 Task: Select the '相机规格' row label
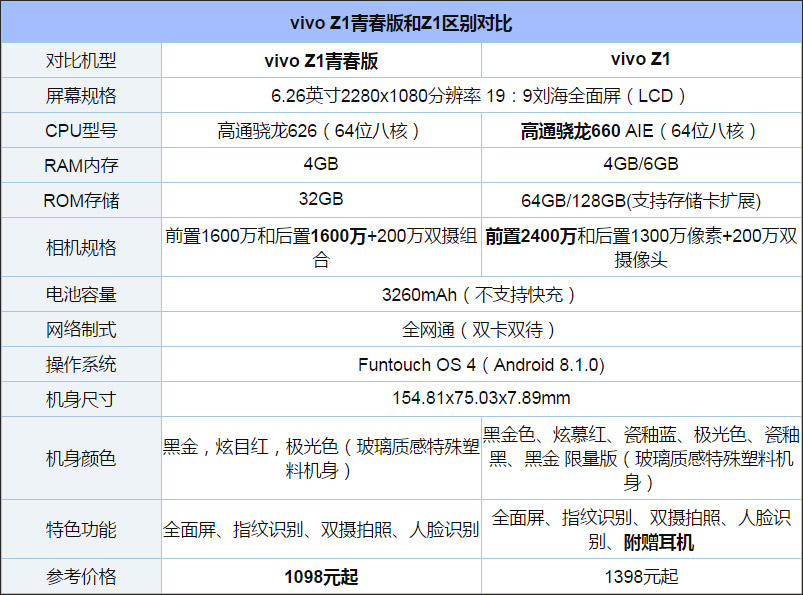[81, 248]
